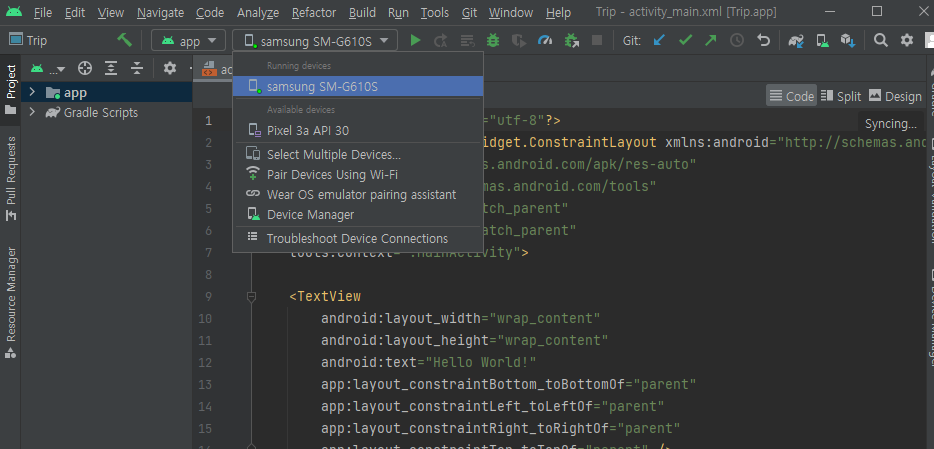Open the Run menu

coord(398,13)
